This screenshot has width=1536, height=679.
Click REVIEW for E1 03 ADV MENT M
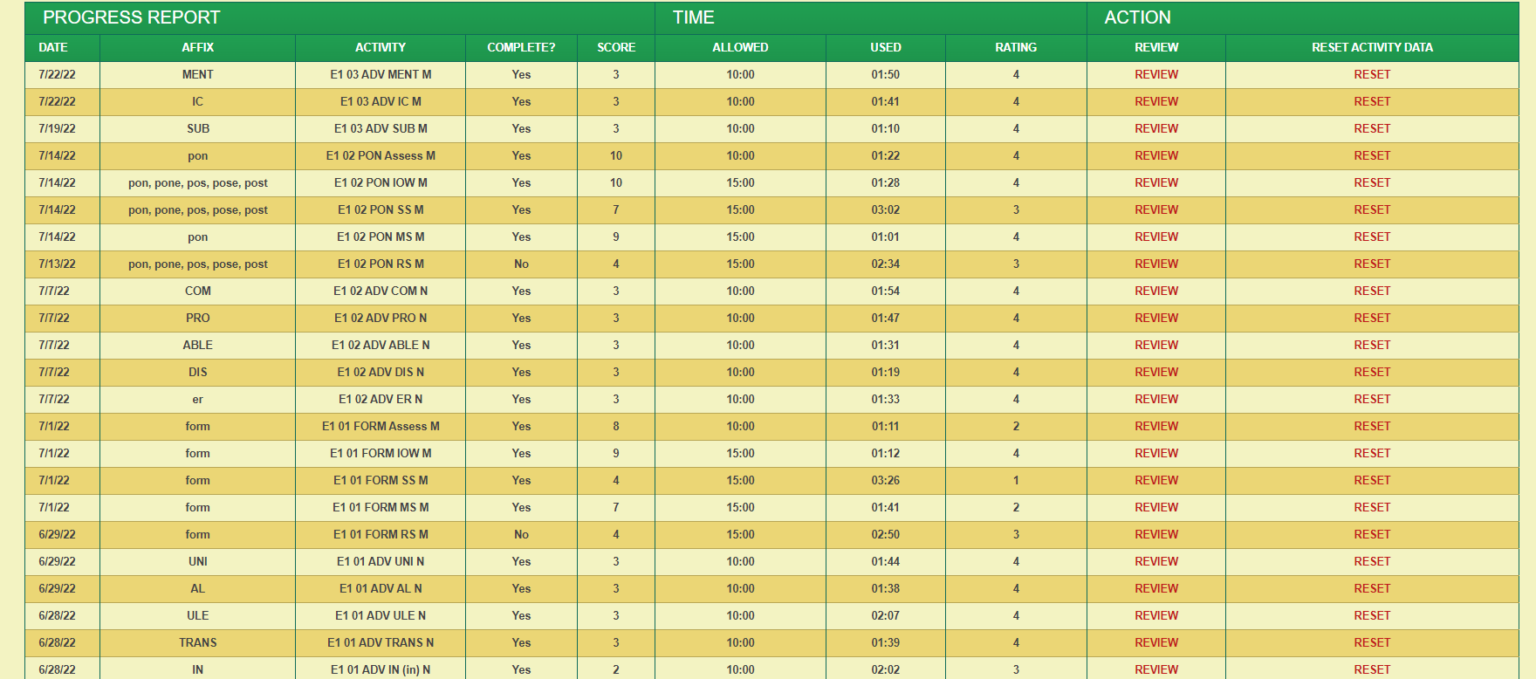coord(1156,75)
